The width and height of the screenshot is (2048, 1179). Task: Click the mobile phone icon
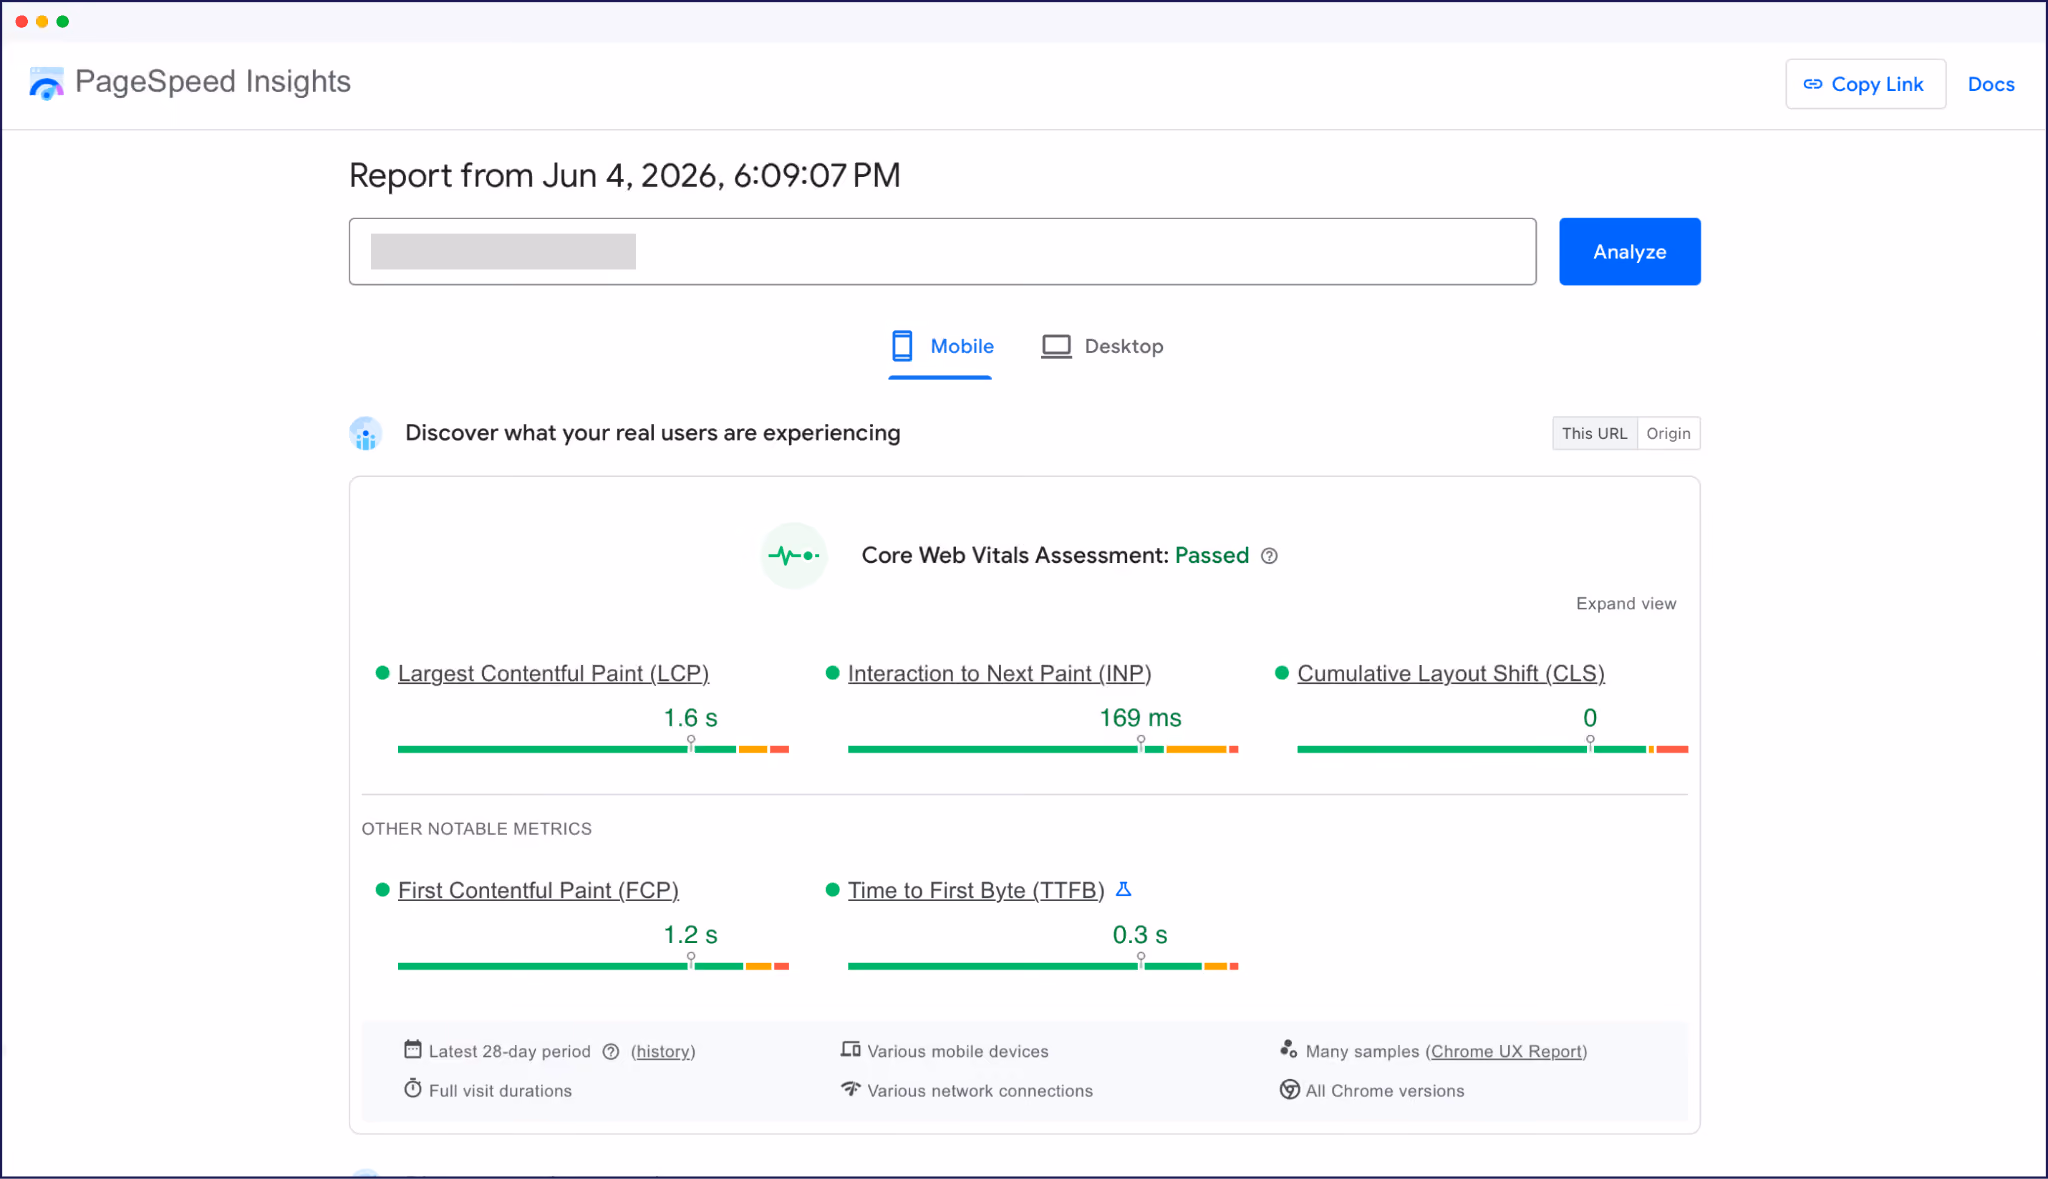point(902,346)
